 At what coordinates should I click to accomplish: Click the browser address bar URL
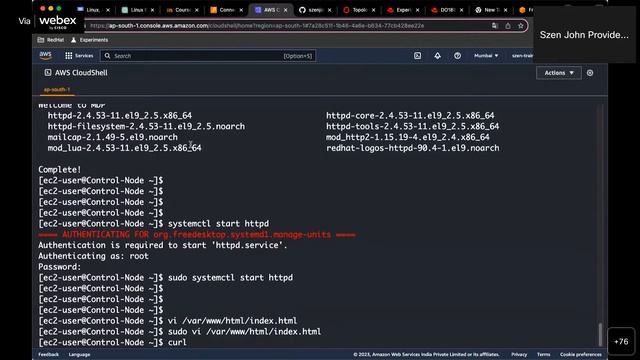point(257,26)
